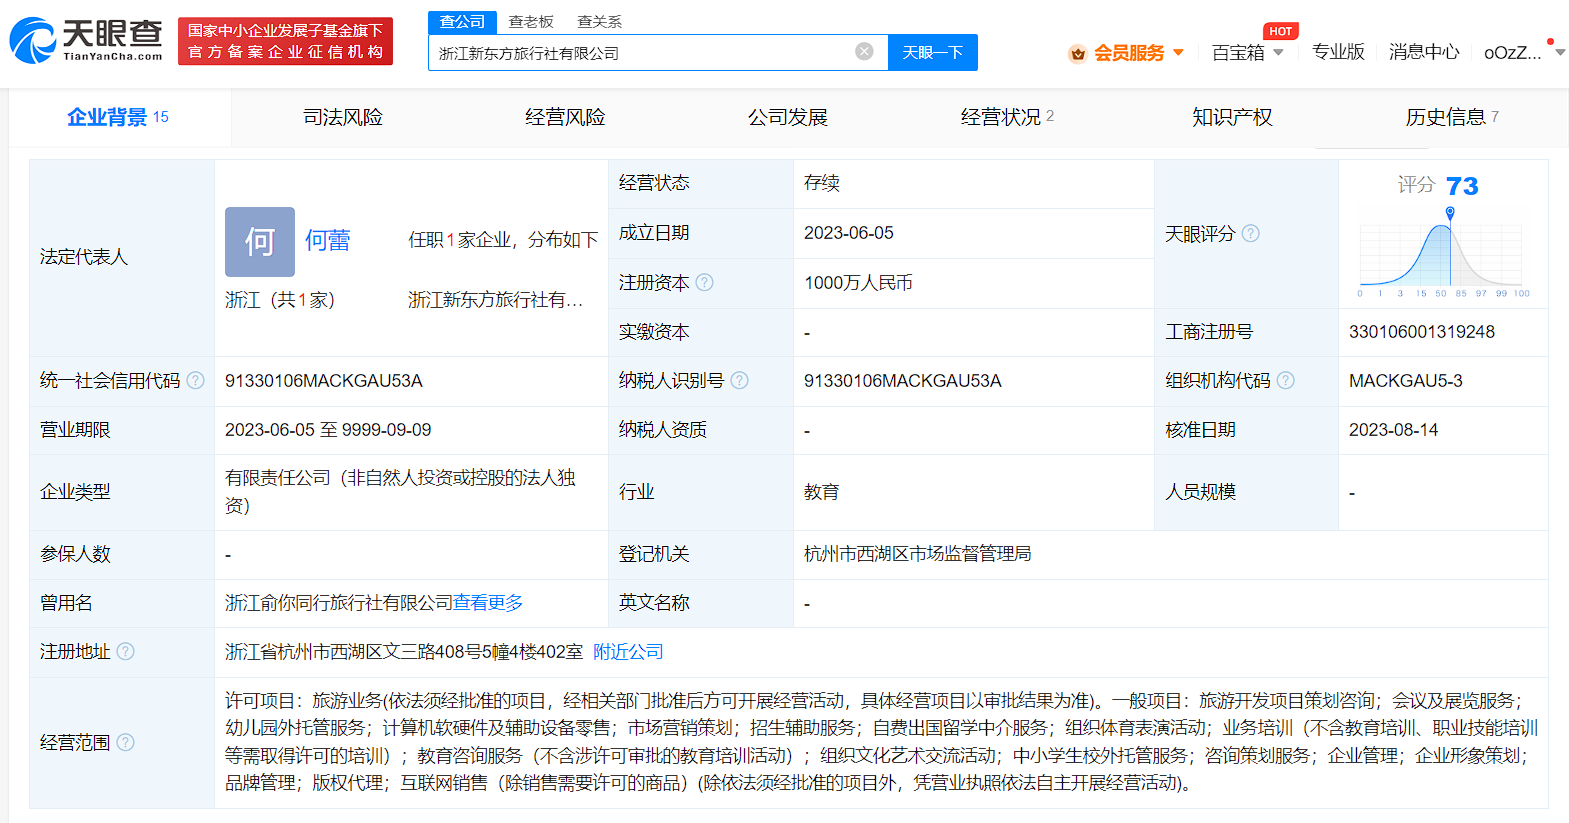Click the former name 浙江俞你同行旅行社有限公司

point(339,602)
